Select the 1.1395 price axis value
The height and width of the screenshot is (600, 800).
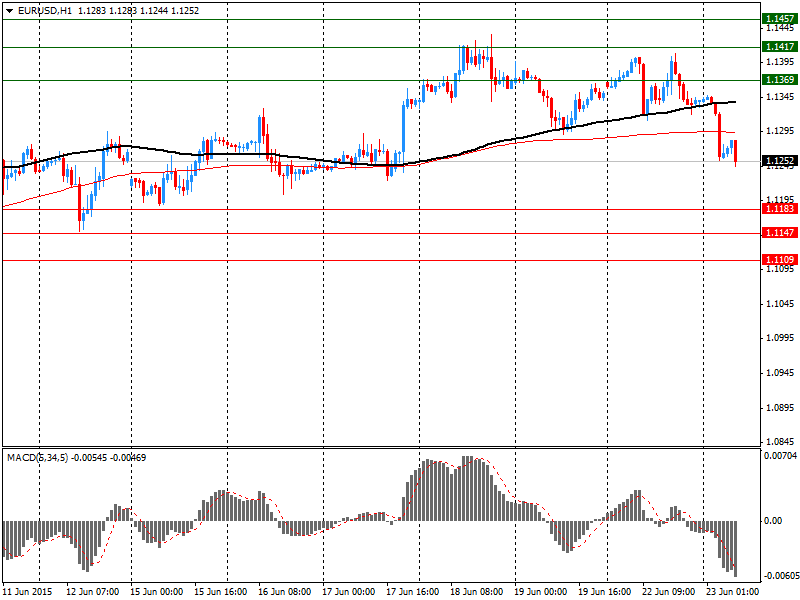(x=780, y=62)
